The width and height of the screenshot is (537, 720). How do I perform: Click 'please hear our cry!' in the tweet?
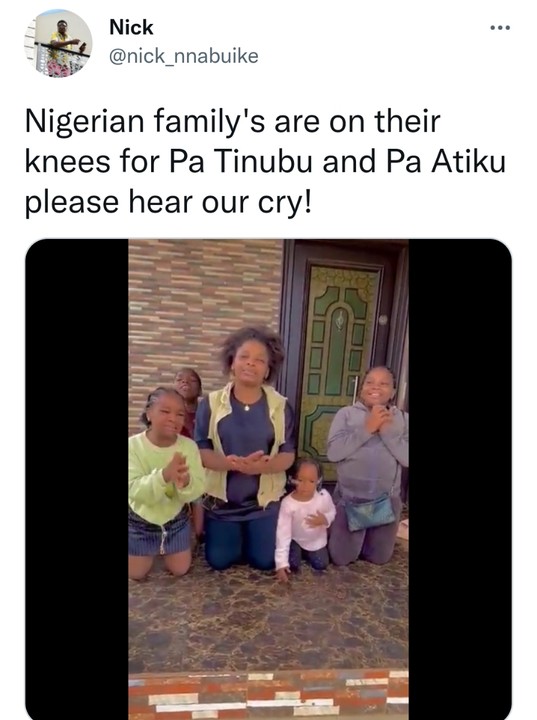[168, 202]
